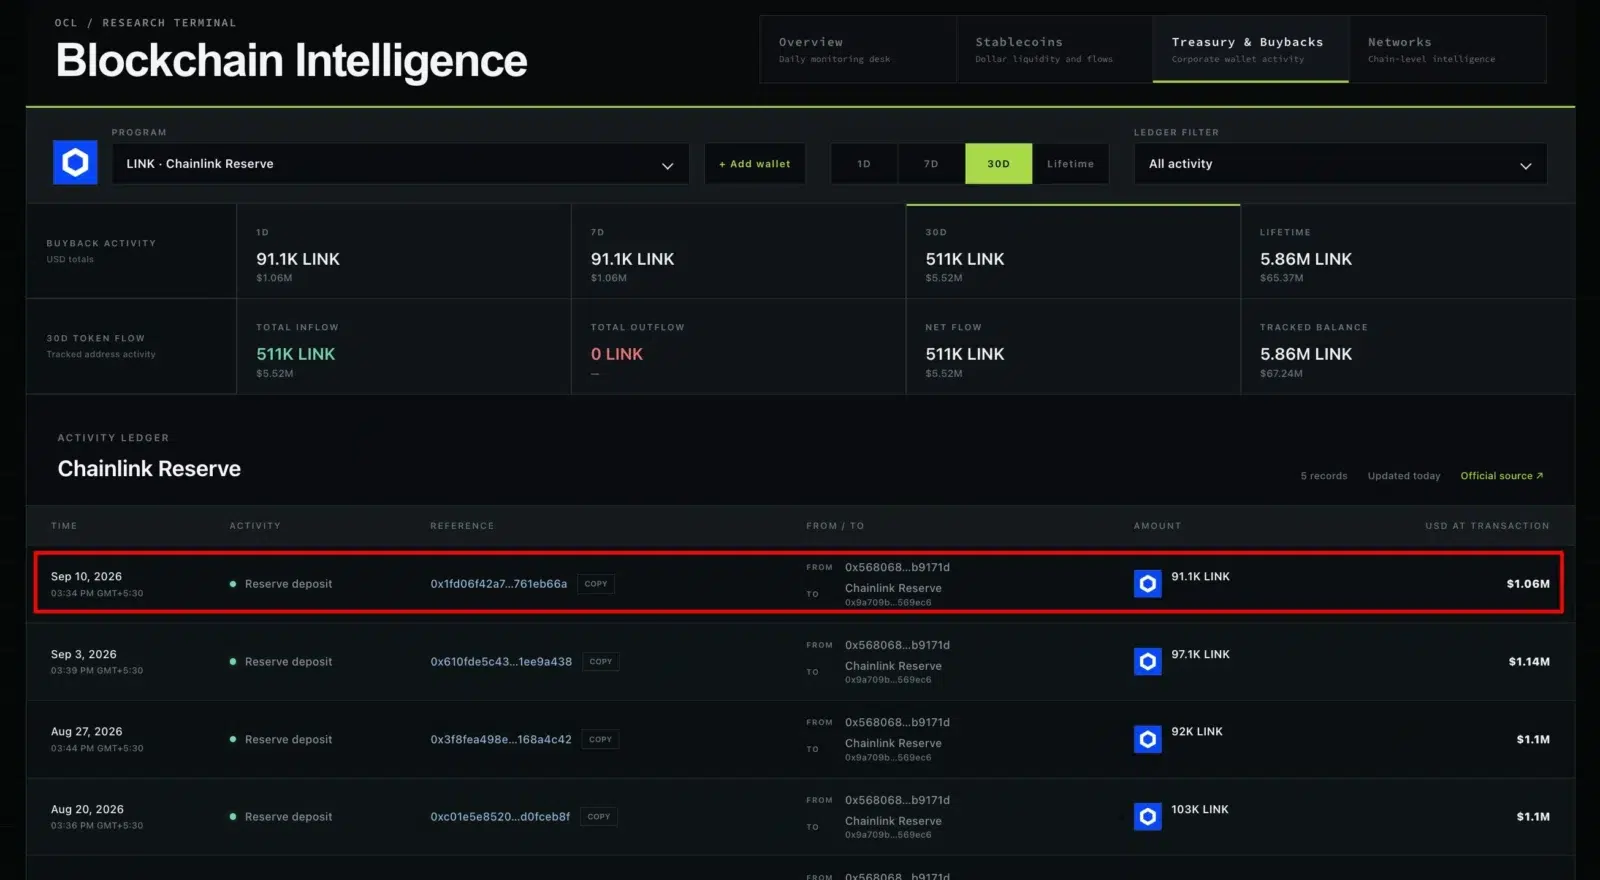Click the Updated today label
This screenshot has height=880, width=1600.
(x=1404, y=476)
